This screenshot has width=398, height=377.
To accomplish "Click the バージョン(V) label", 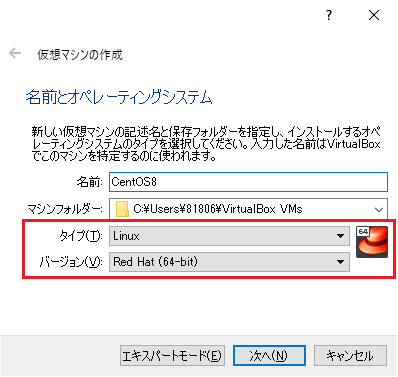I will pos(71,262).
